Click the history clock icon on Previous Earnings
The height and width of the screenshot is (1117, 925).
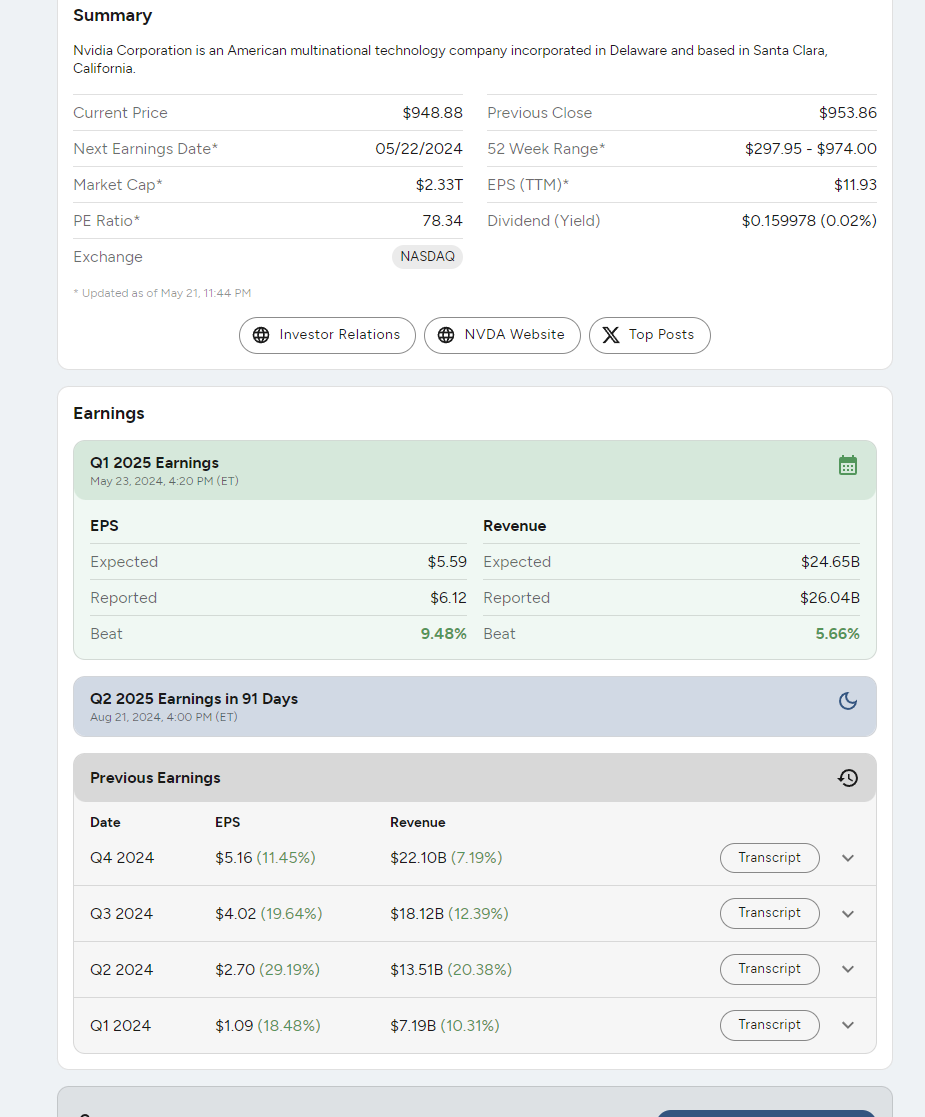[848, 778]
